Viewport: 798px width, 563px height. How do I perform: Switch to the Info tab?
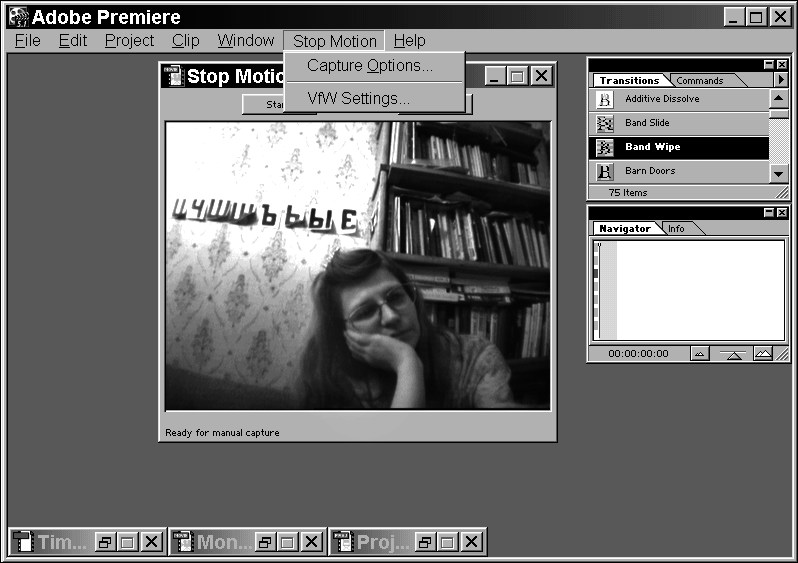(x=676, y=229)
